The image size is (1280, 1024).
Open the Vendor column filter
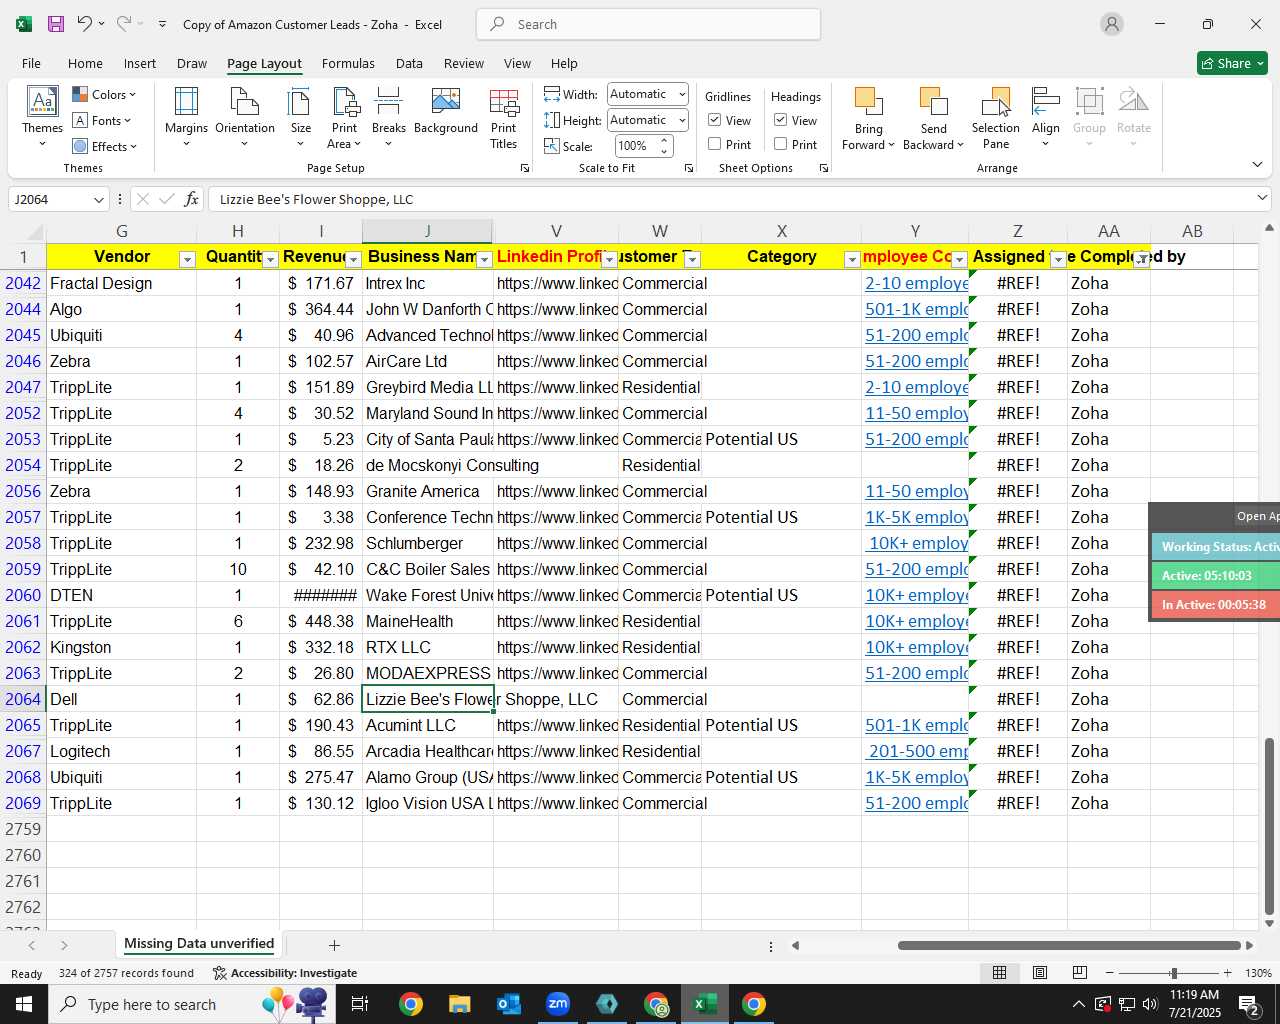187,259
